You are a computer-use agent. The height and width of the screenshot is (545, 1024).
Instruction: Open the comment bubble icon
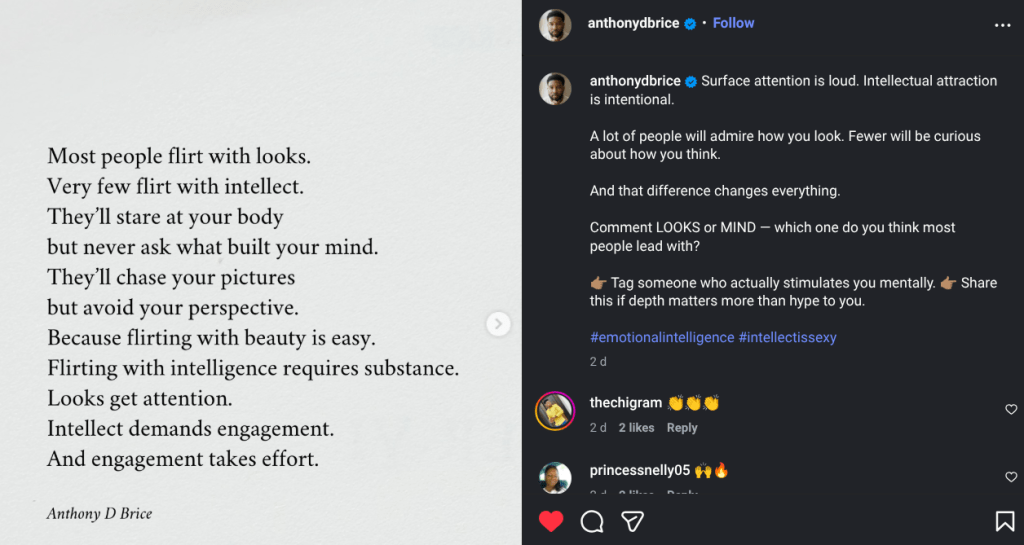coord(592,521)
